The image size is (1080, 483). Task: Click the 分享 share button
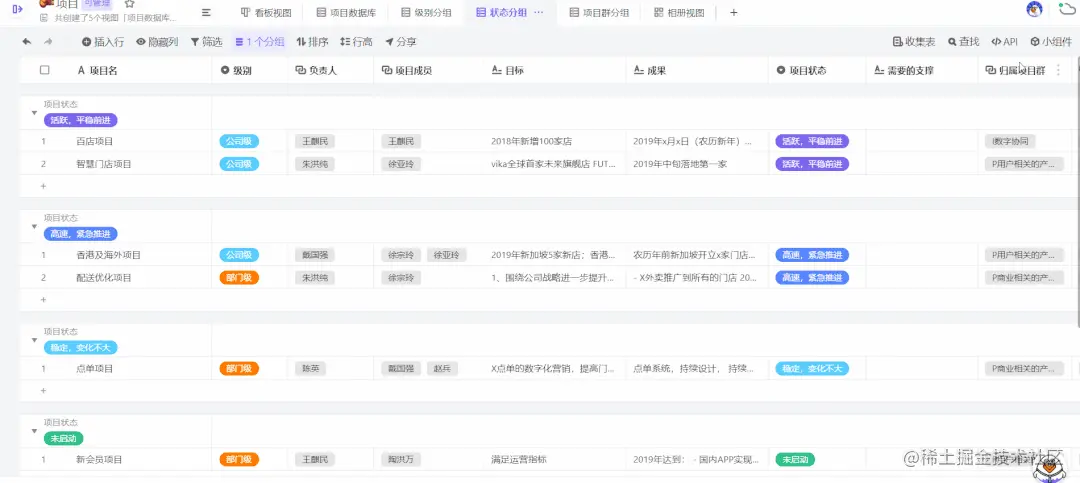(x=400, y=42)
